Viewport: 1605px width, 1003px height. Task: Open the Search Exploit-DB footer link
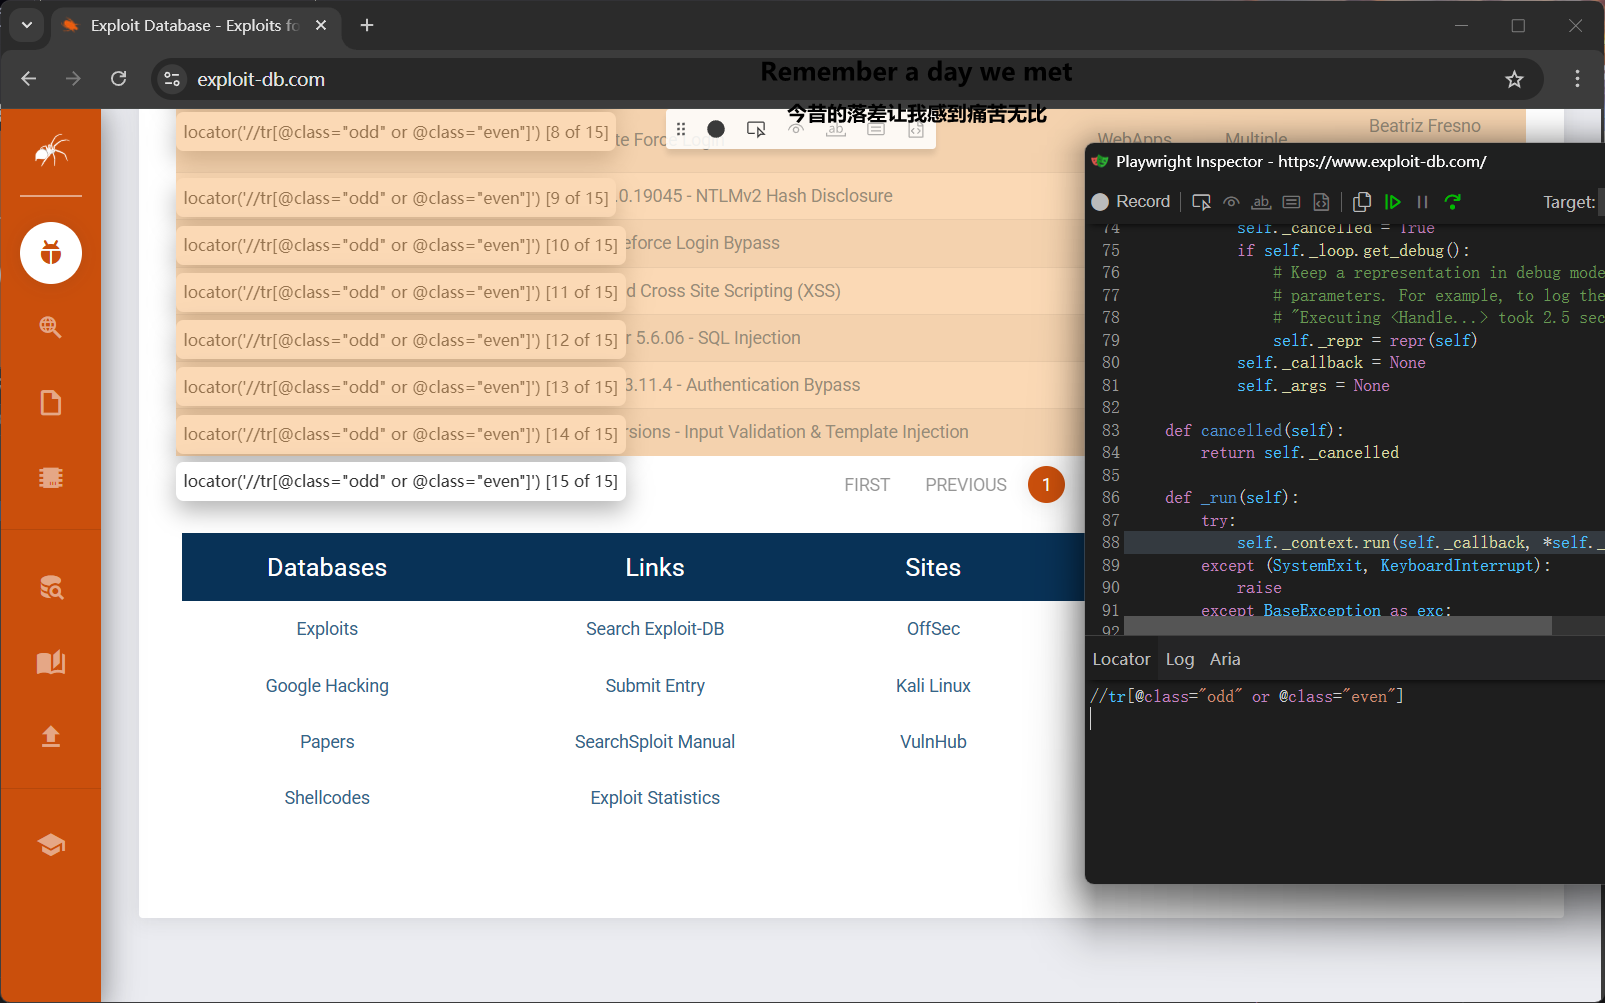click(655, 629)
